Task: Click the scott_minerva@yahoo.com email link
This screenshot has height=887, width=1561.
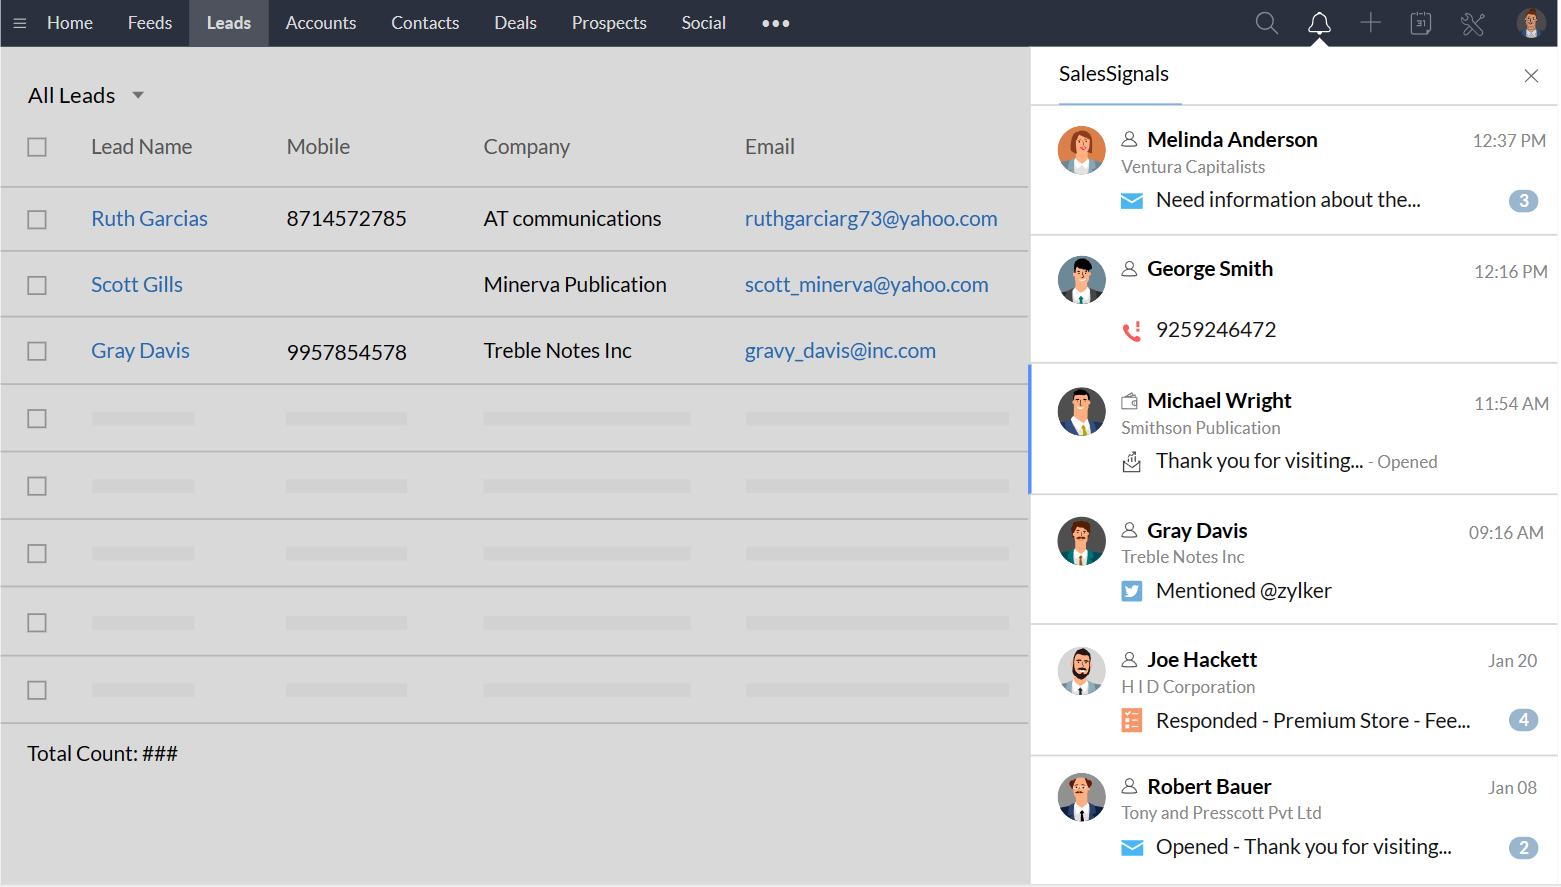Action: pos(866,285)
